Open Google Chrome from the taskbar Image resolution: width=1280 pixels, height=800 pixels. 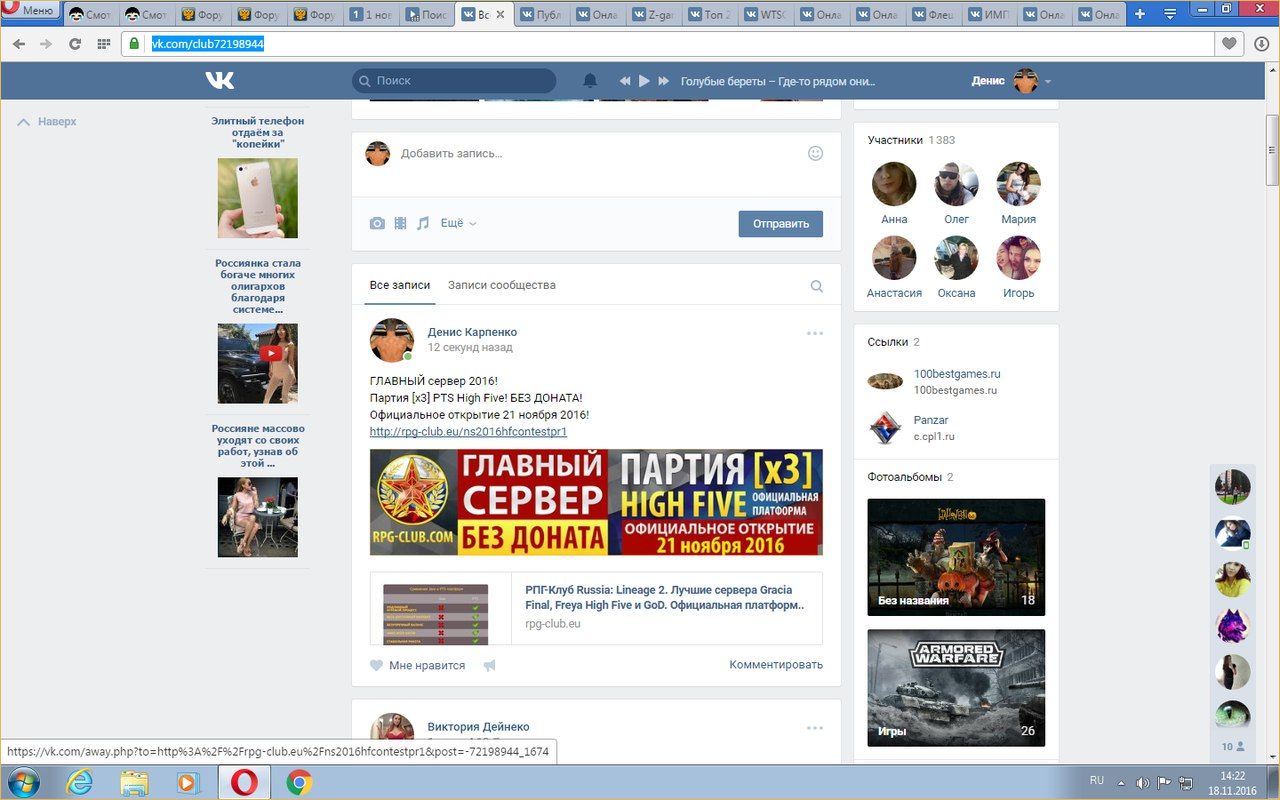(x=299, y=782)
